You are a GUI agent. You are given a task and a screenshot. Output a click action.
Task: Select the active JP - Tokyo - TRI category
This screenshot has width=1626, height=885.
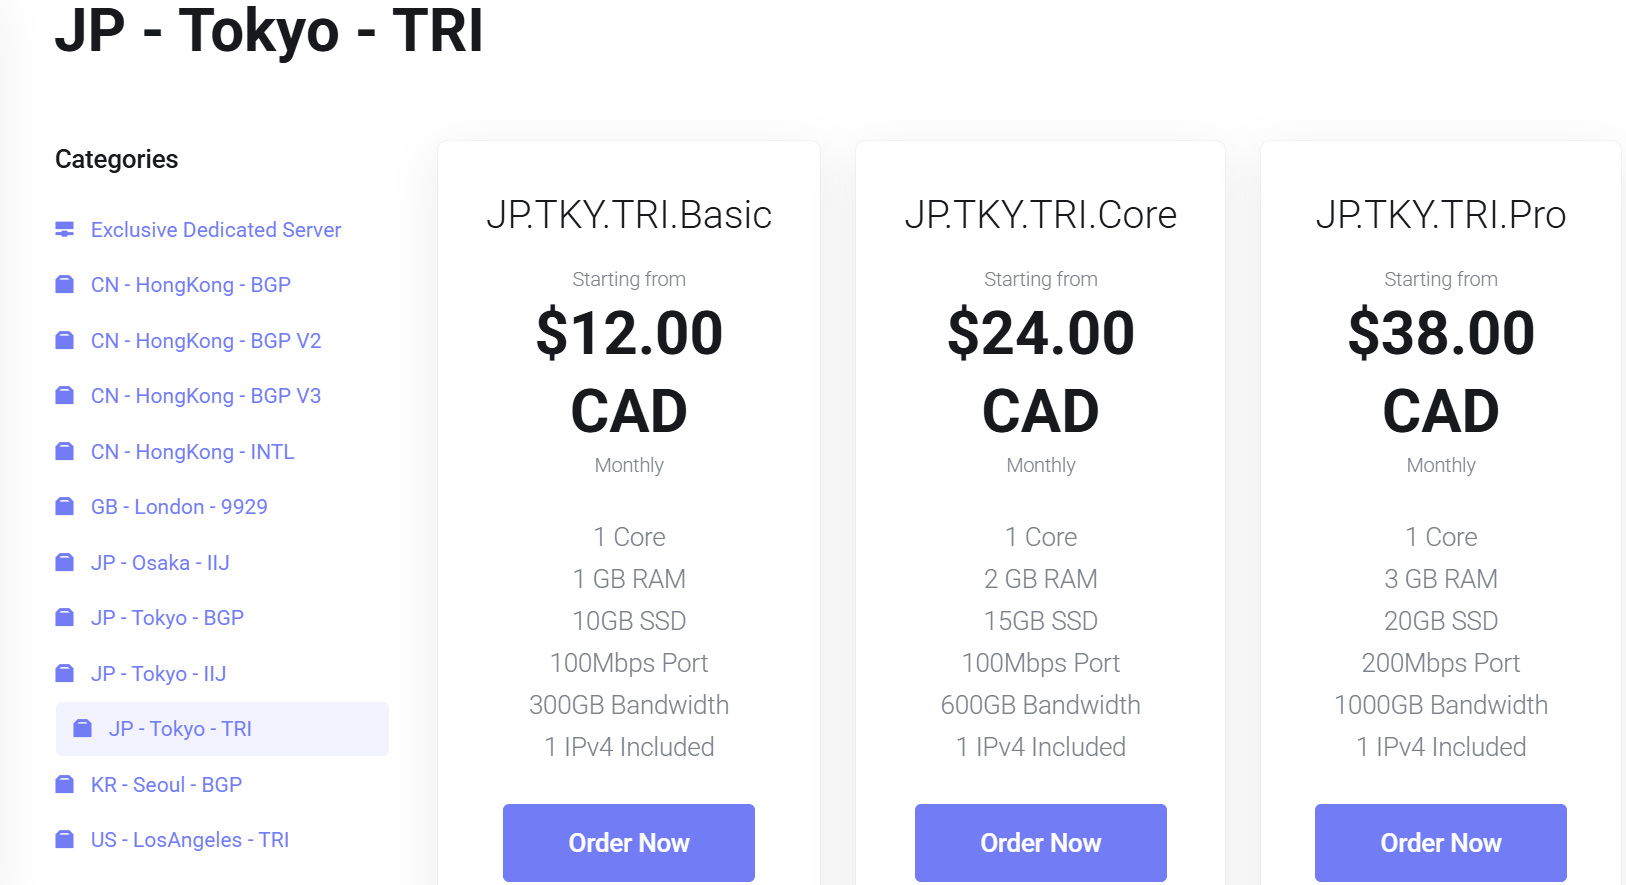(x=180, y=729)
